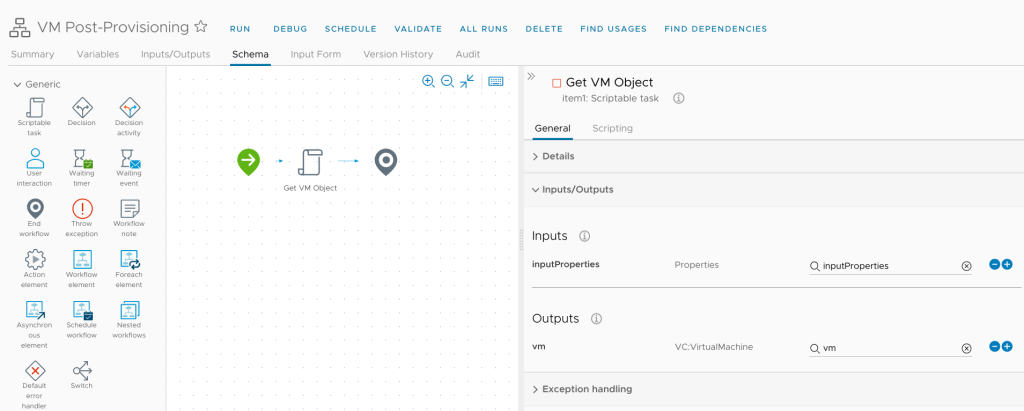Click the info icon beside Scriptable task
This screenshot has width=1024, height=411.
(679, 98)
